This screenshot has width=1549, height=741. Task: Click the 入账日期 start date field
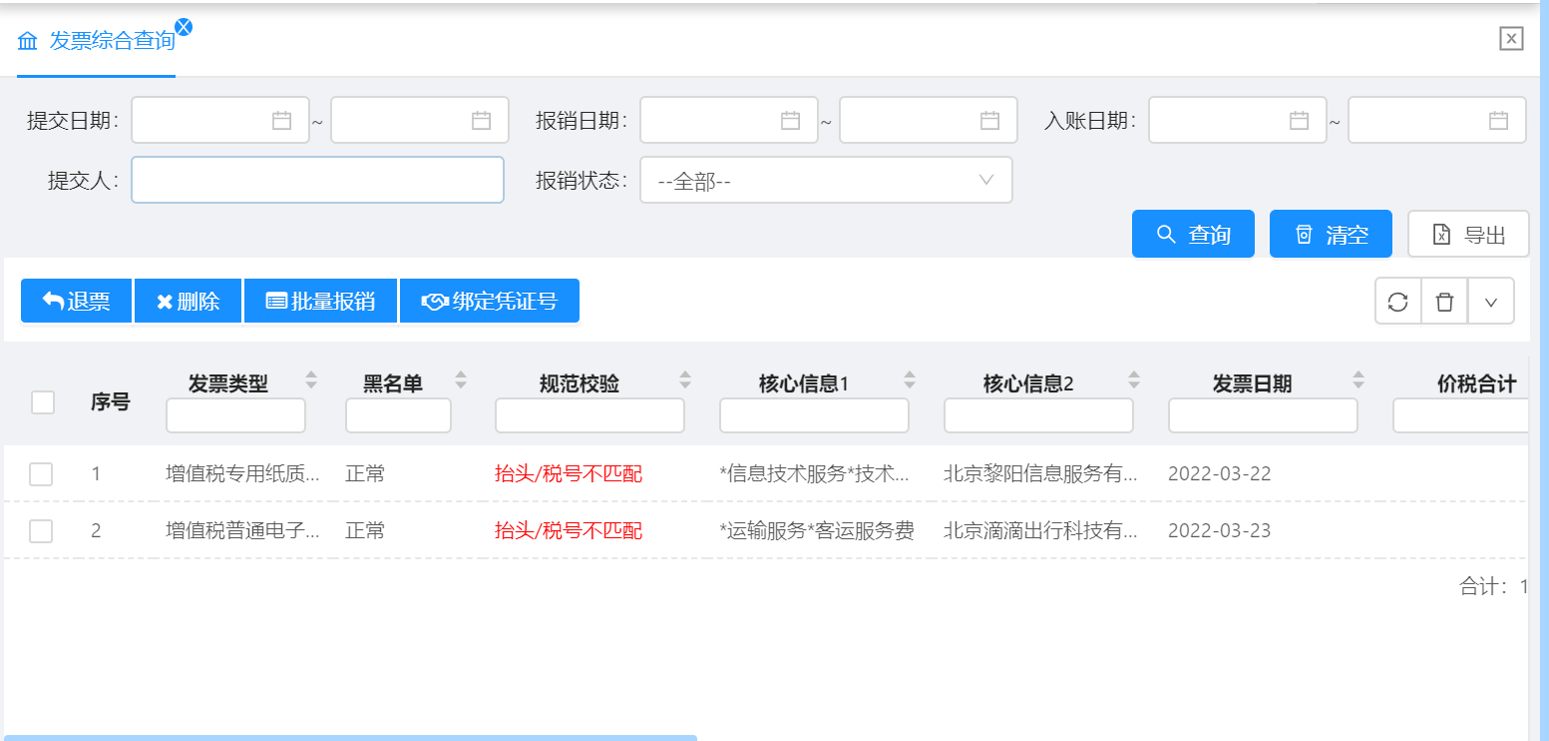click(x=1238, y=120)
